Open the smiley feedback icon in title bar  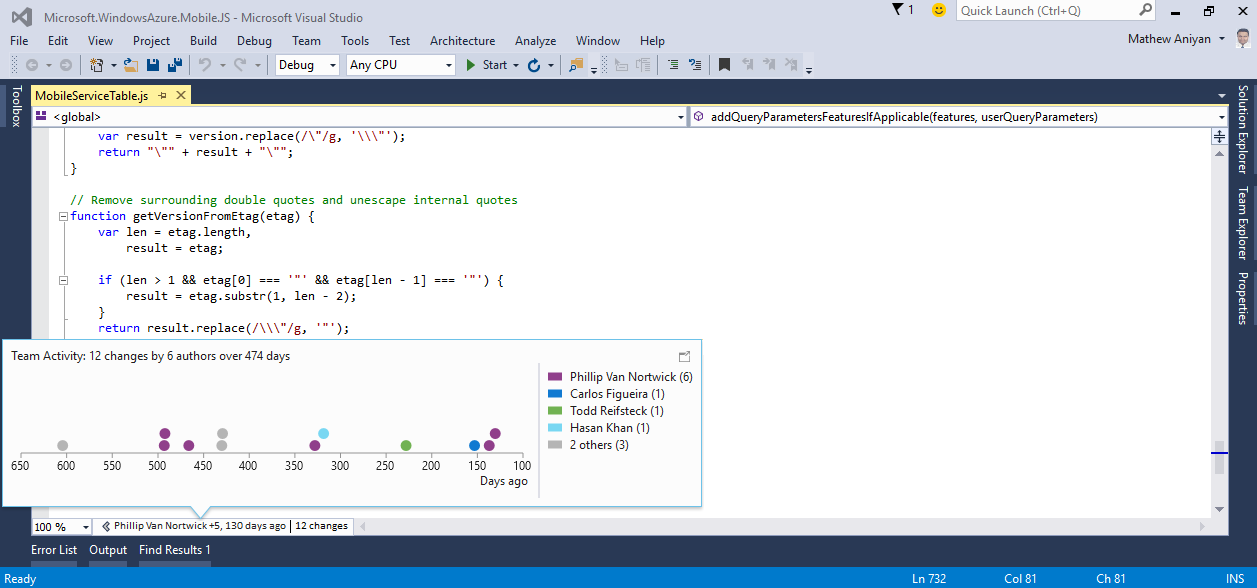coord(937,12)
